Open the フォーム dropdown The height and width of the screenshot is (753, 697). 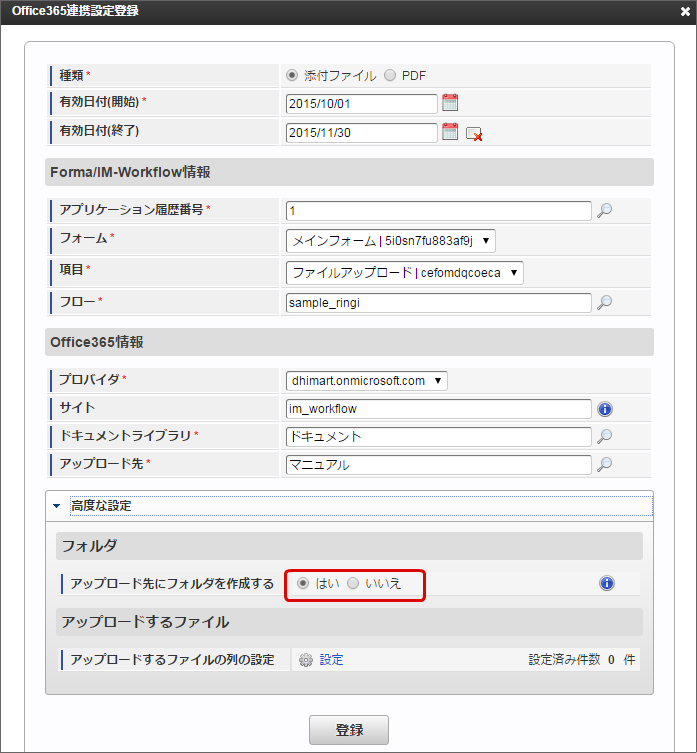tap(391, 241)
